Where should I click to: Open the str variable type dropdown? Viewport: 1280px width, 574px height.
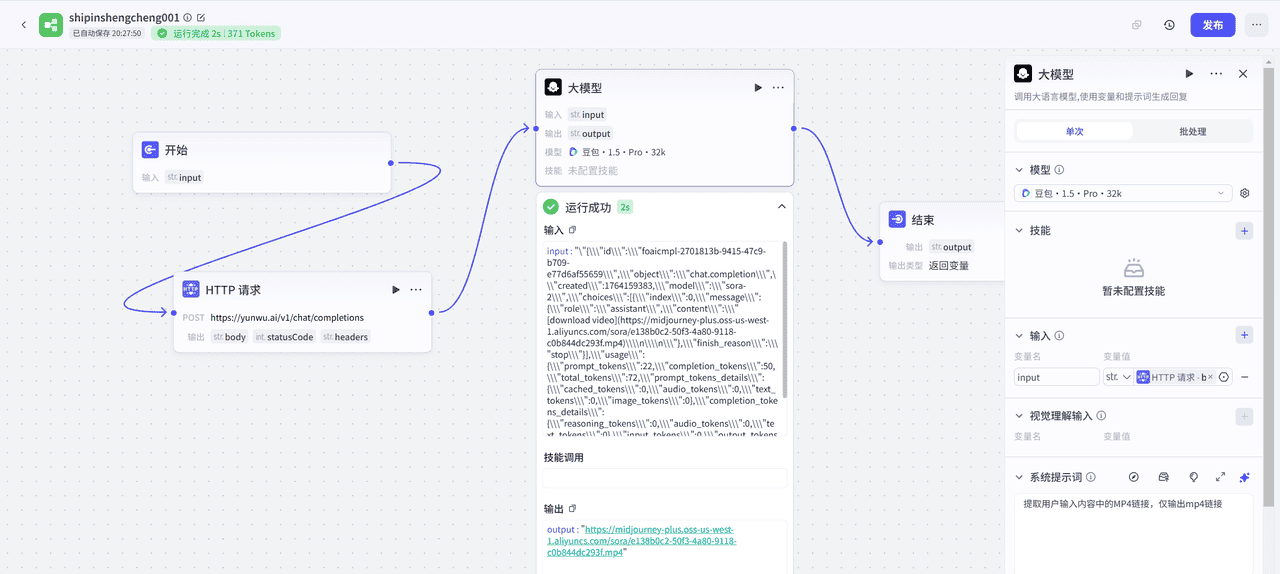1118,377
